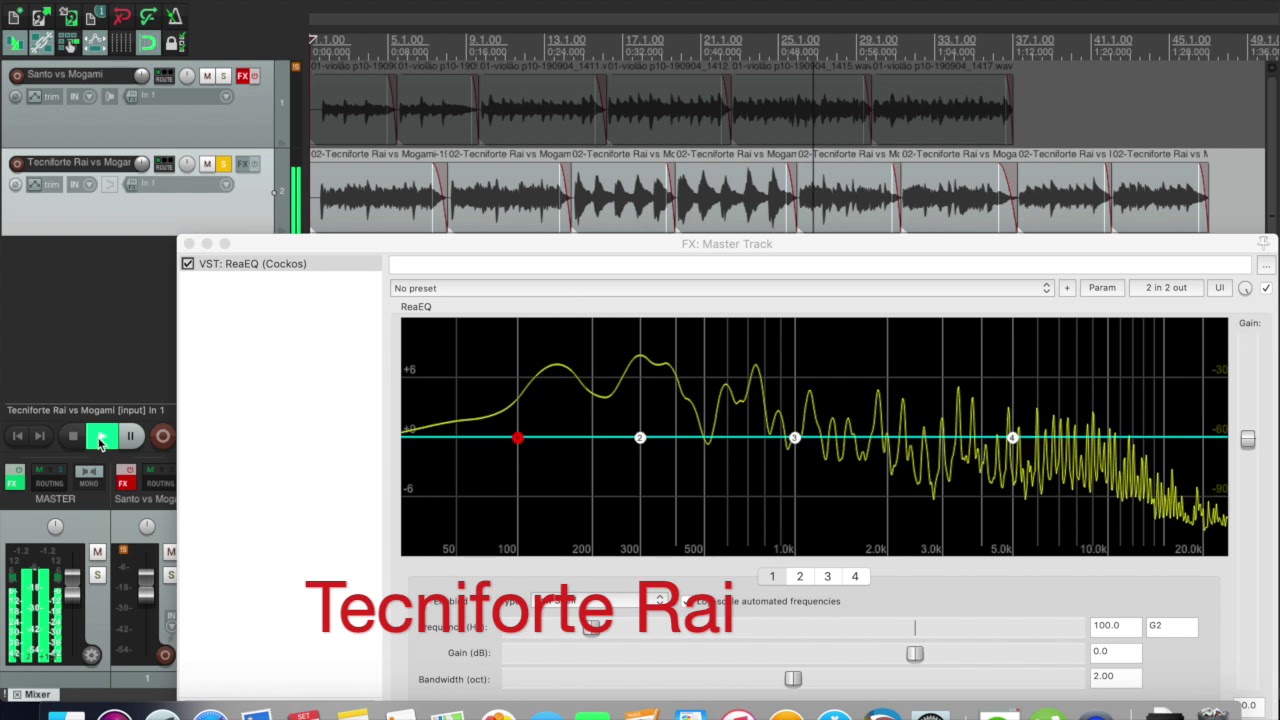Select ReaEQ band tab 4
1280x720 pixels.
tap(855, 576)
